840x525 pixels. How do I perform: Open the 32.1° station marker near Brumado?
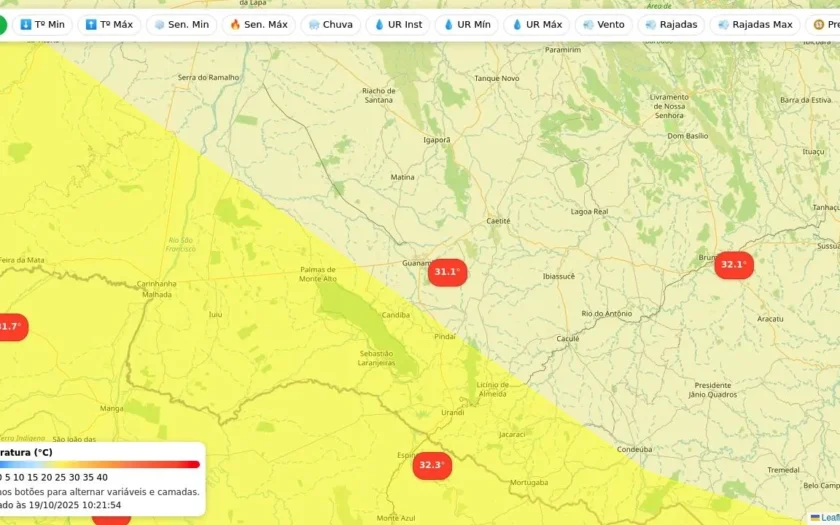[734, 265]
